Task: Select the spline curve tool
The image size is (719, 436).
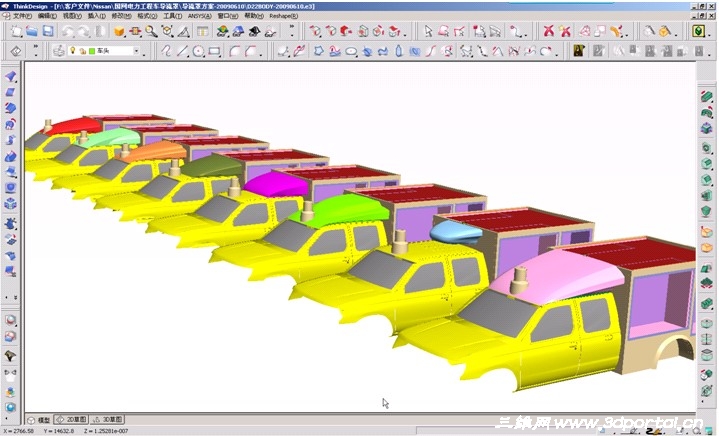Action: (166, 51)
